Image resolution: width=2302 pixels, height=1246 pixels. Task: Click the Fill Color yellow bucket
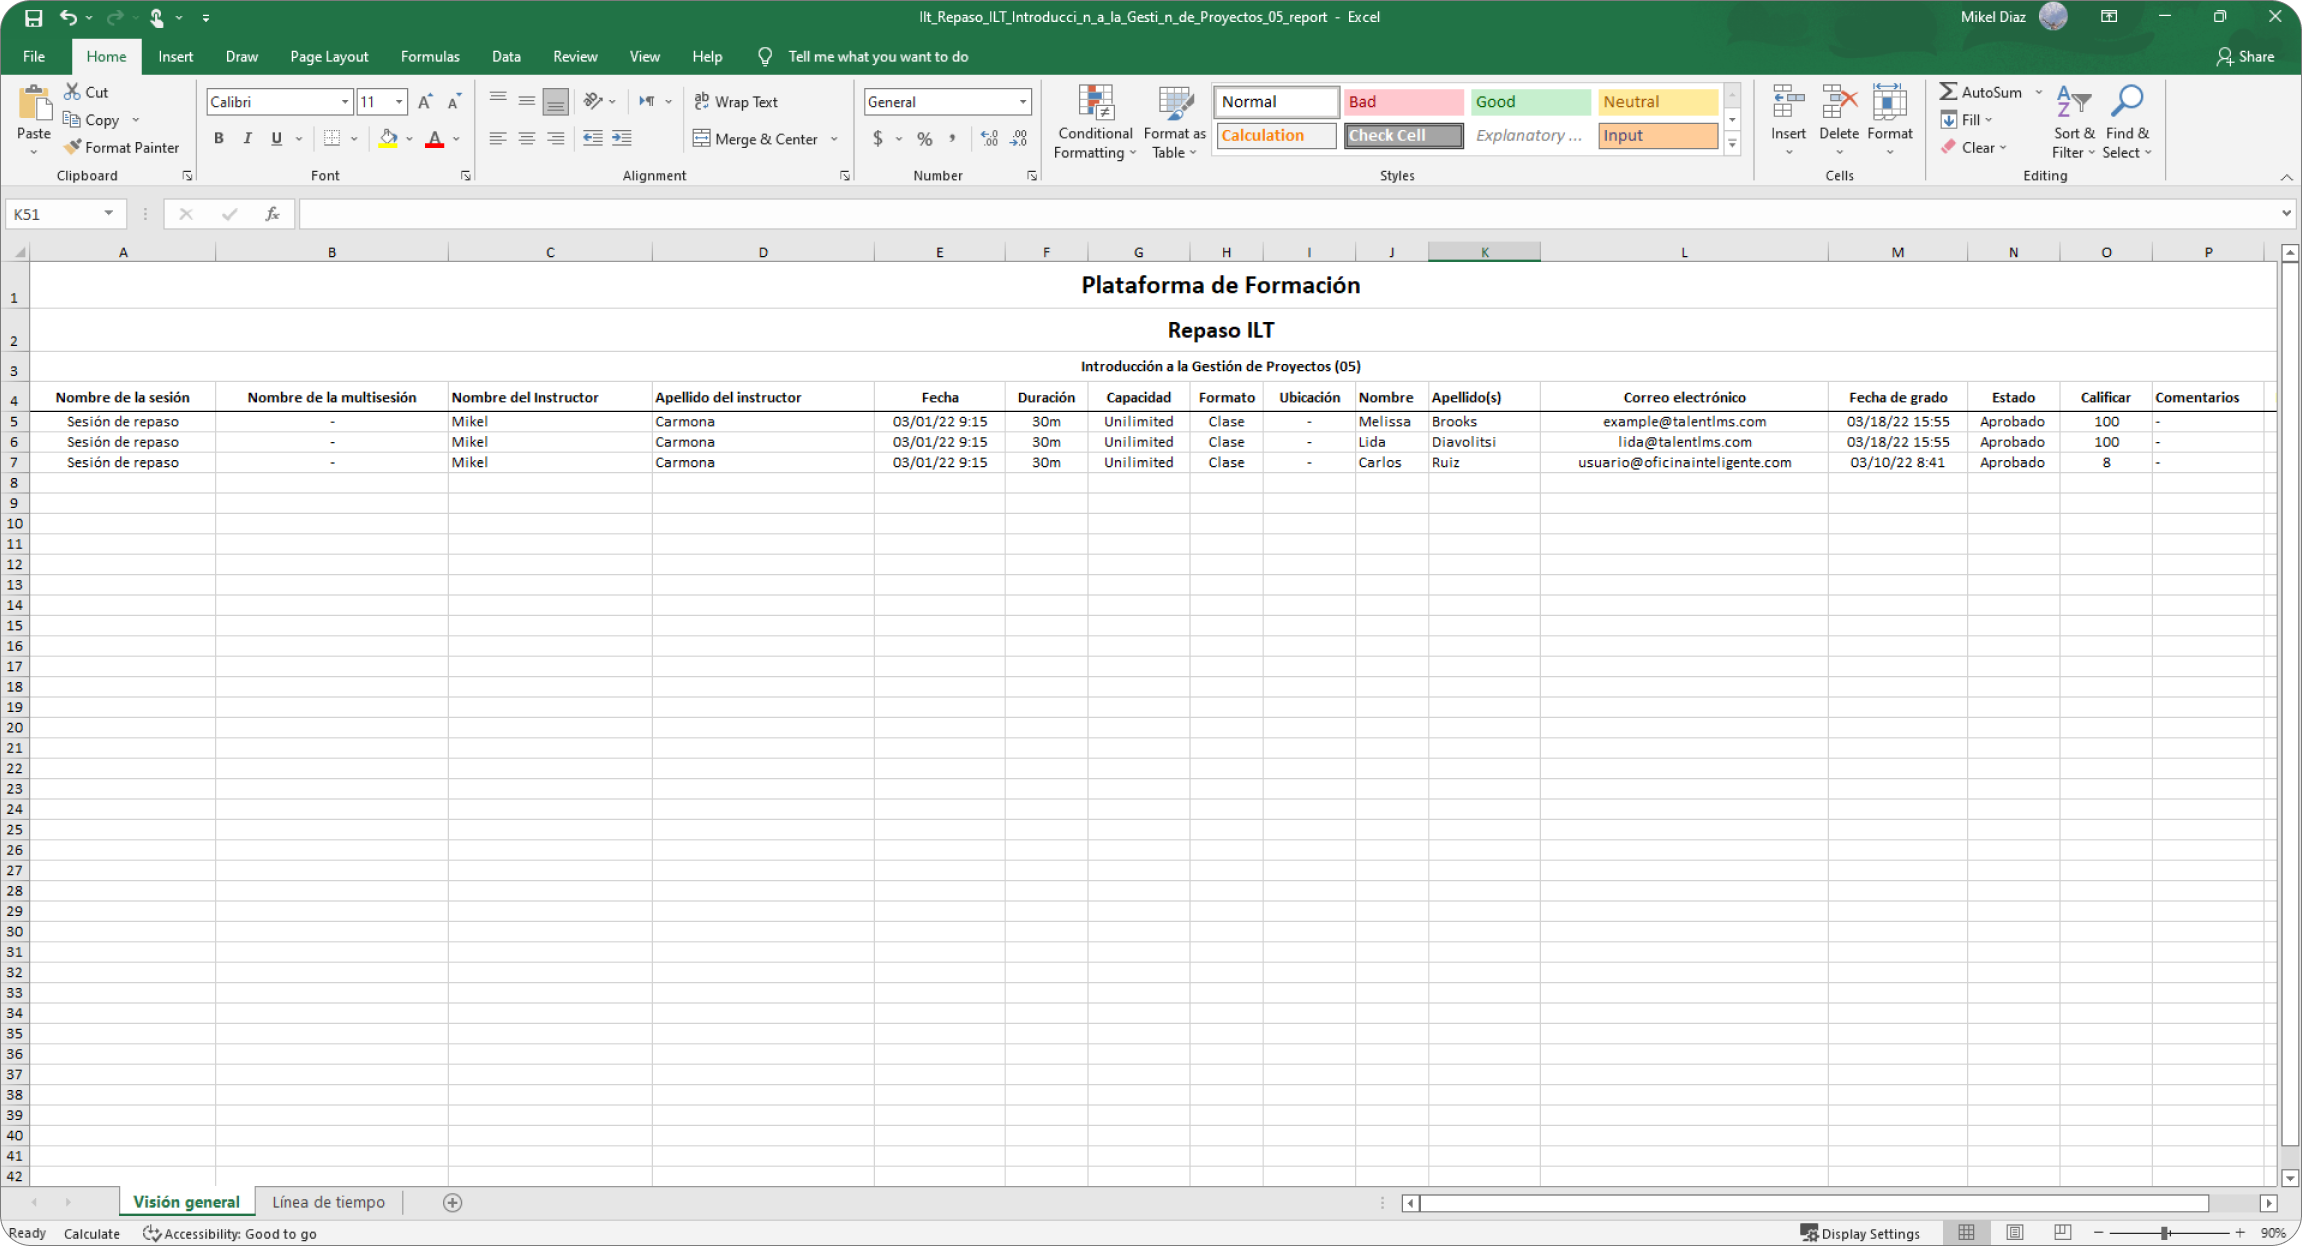tap(388, 138)
